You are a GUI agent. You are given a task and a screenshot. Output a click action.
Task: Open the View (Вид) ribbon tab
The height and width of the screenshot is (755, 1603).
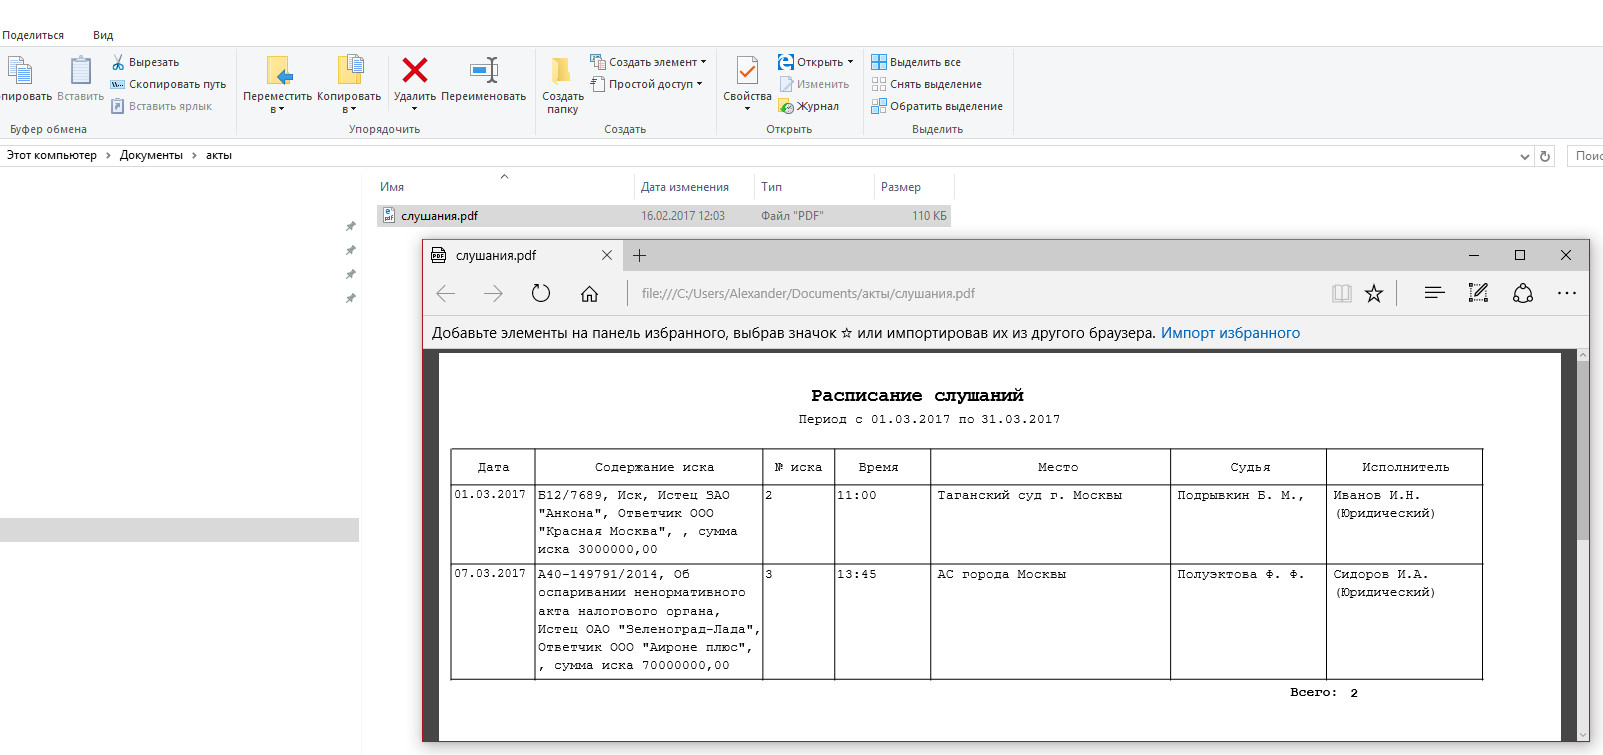coord(103,35)
